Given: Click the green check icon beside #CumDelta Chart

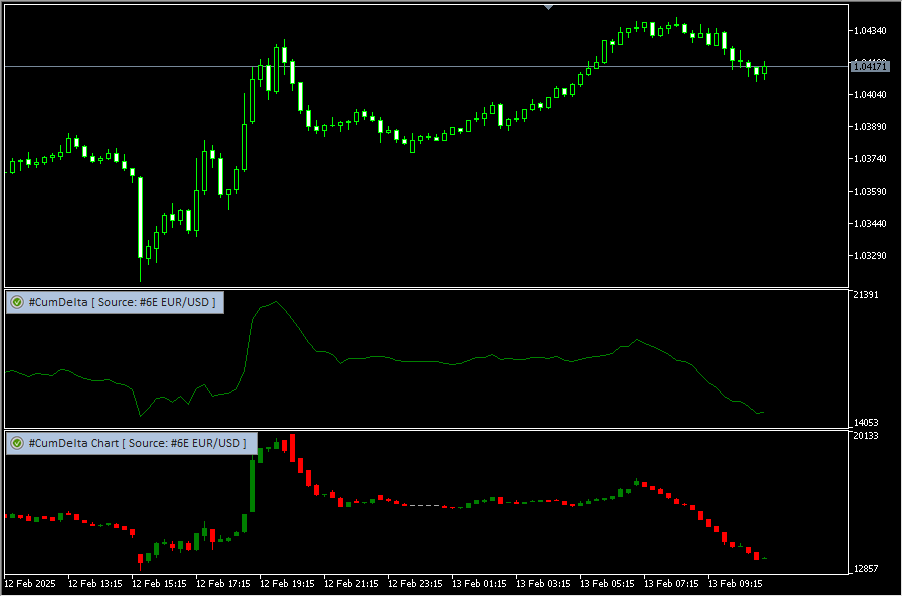Looking at the screenshot, I should click(x=17, y=443).
